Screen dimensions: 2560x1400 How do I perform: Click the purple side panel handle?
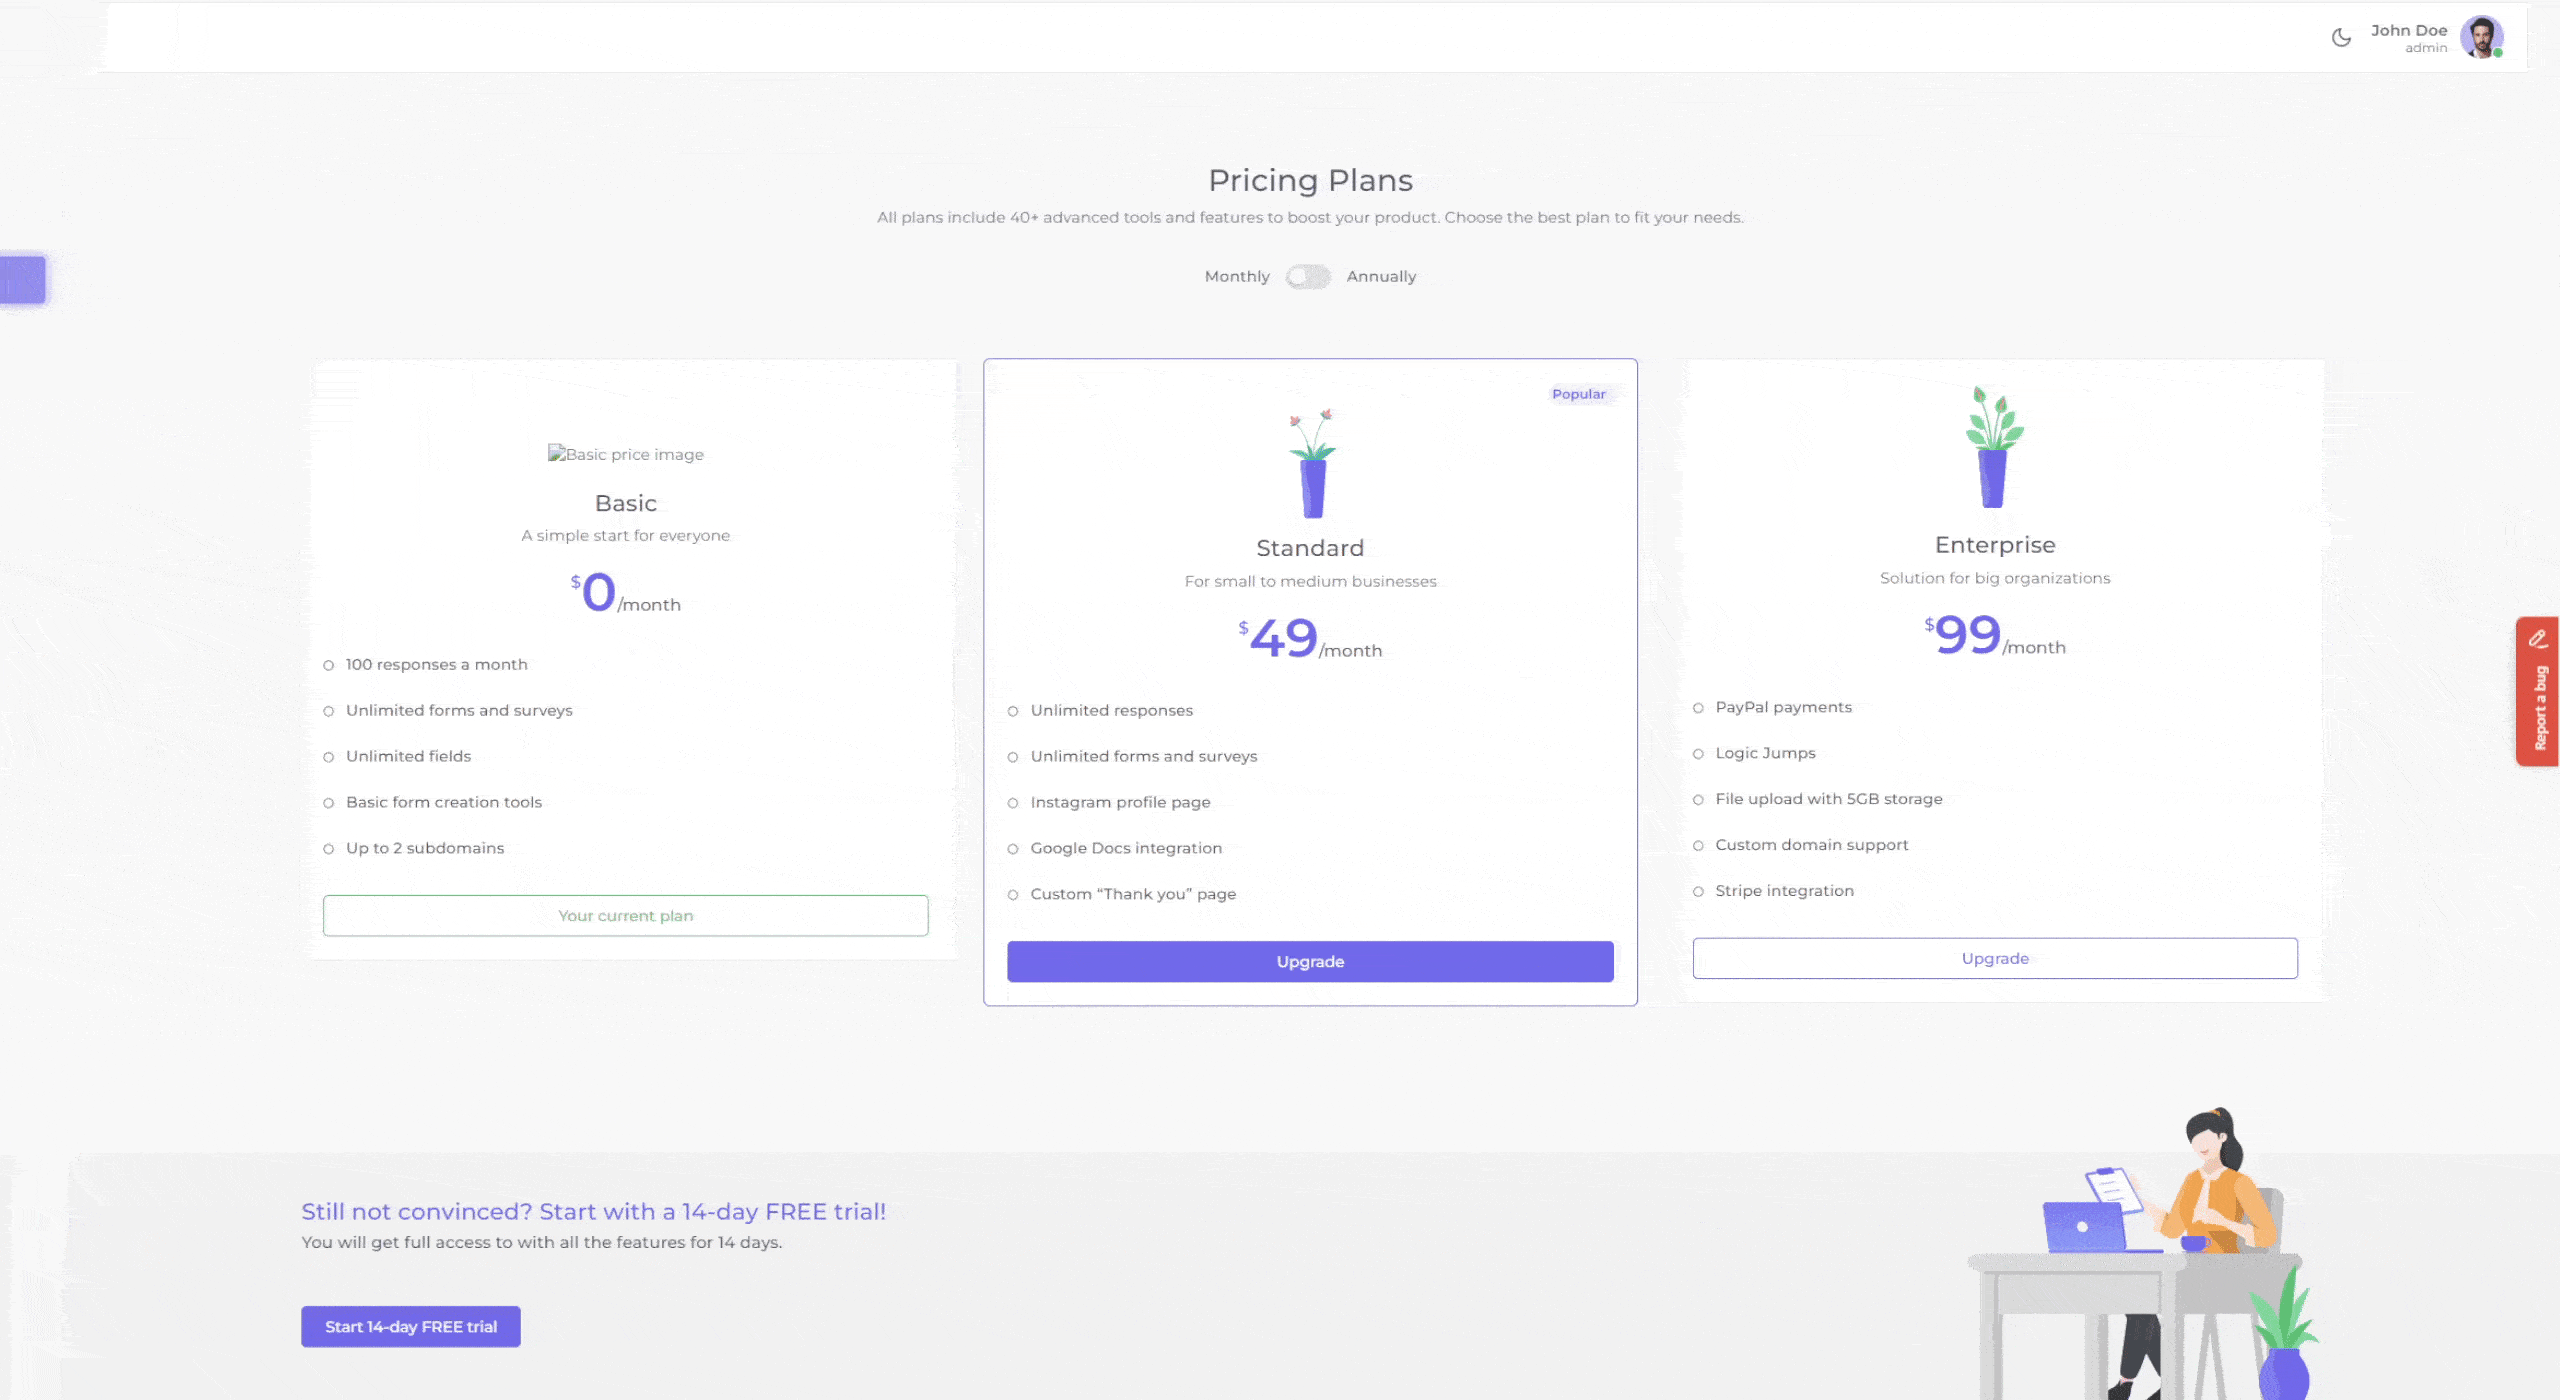tap(23, 279)
